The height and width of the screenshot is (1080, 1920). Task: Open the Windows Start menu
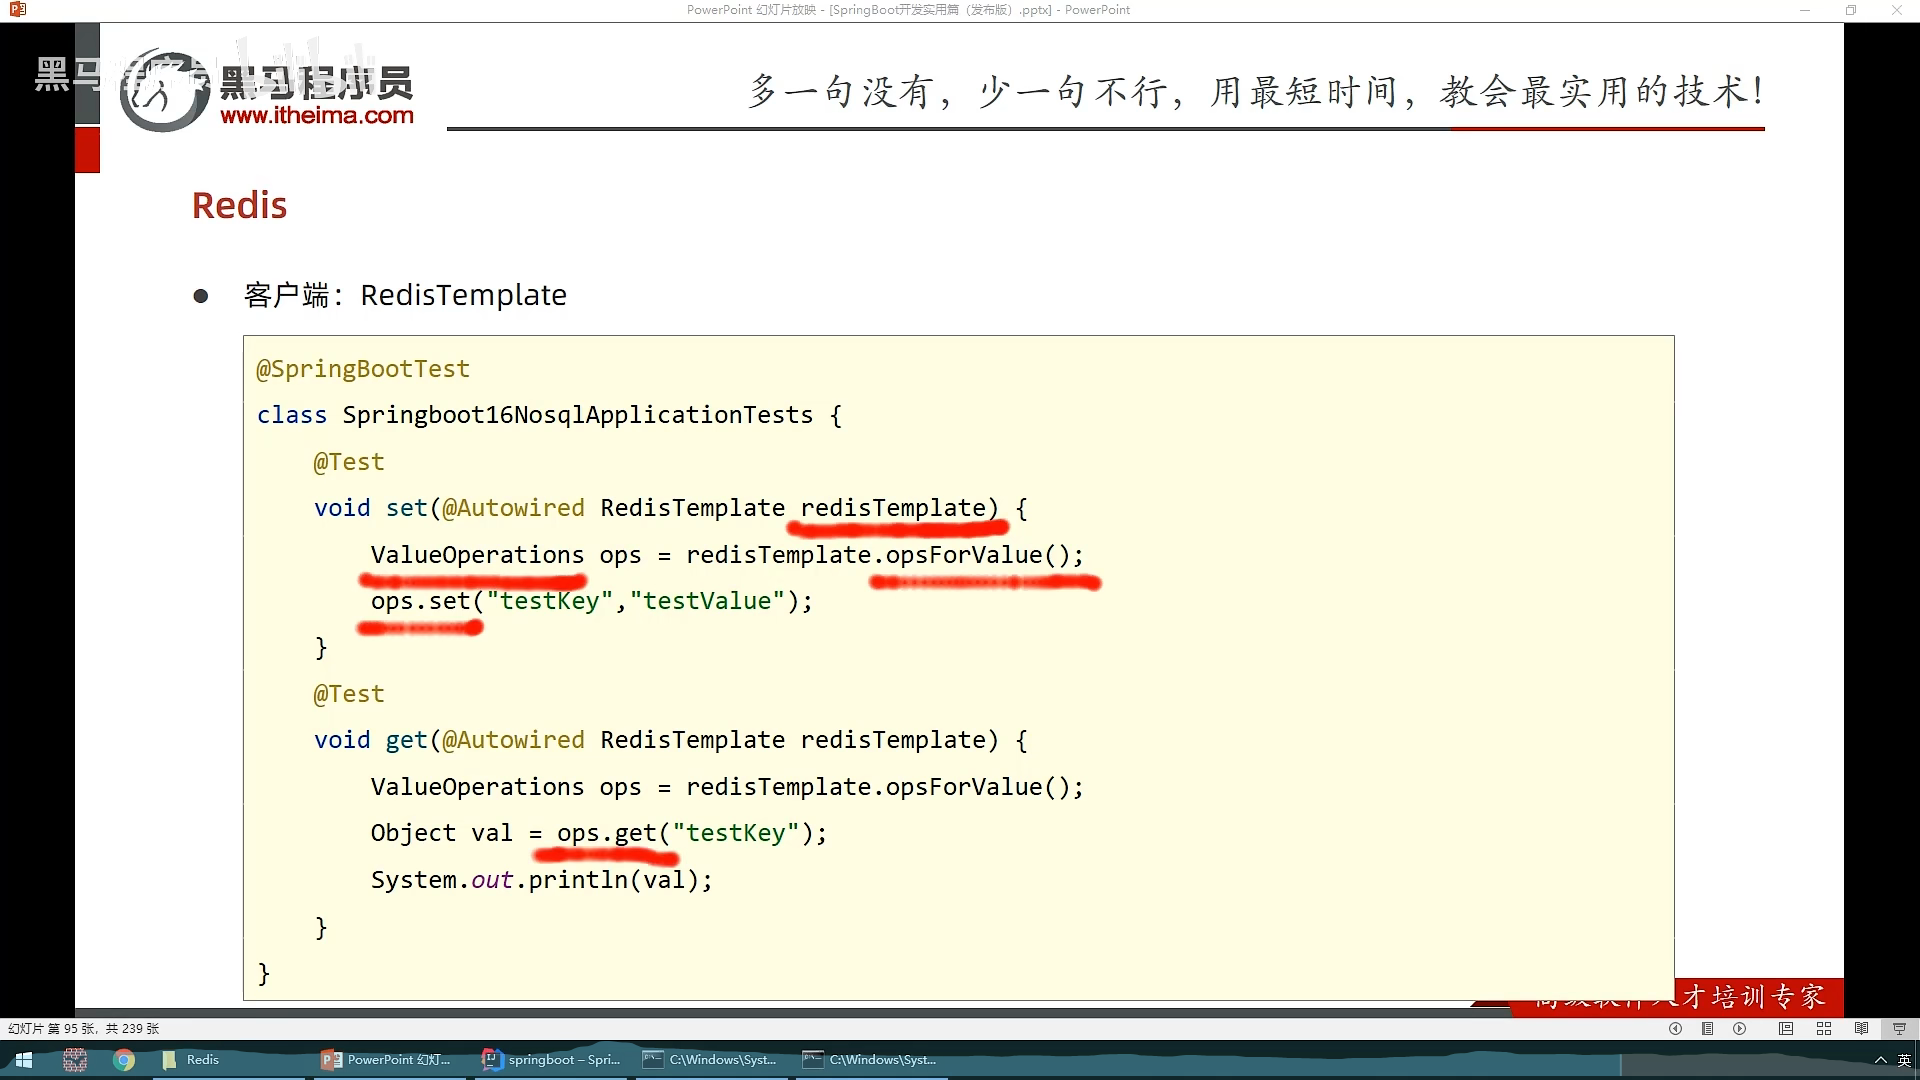pos(24,1060)
